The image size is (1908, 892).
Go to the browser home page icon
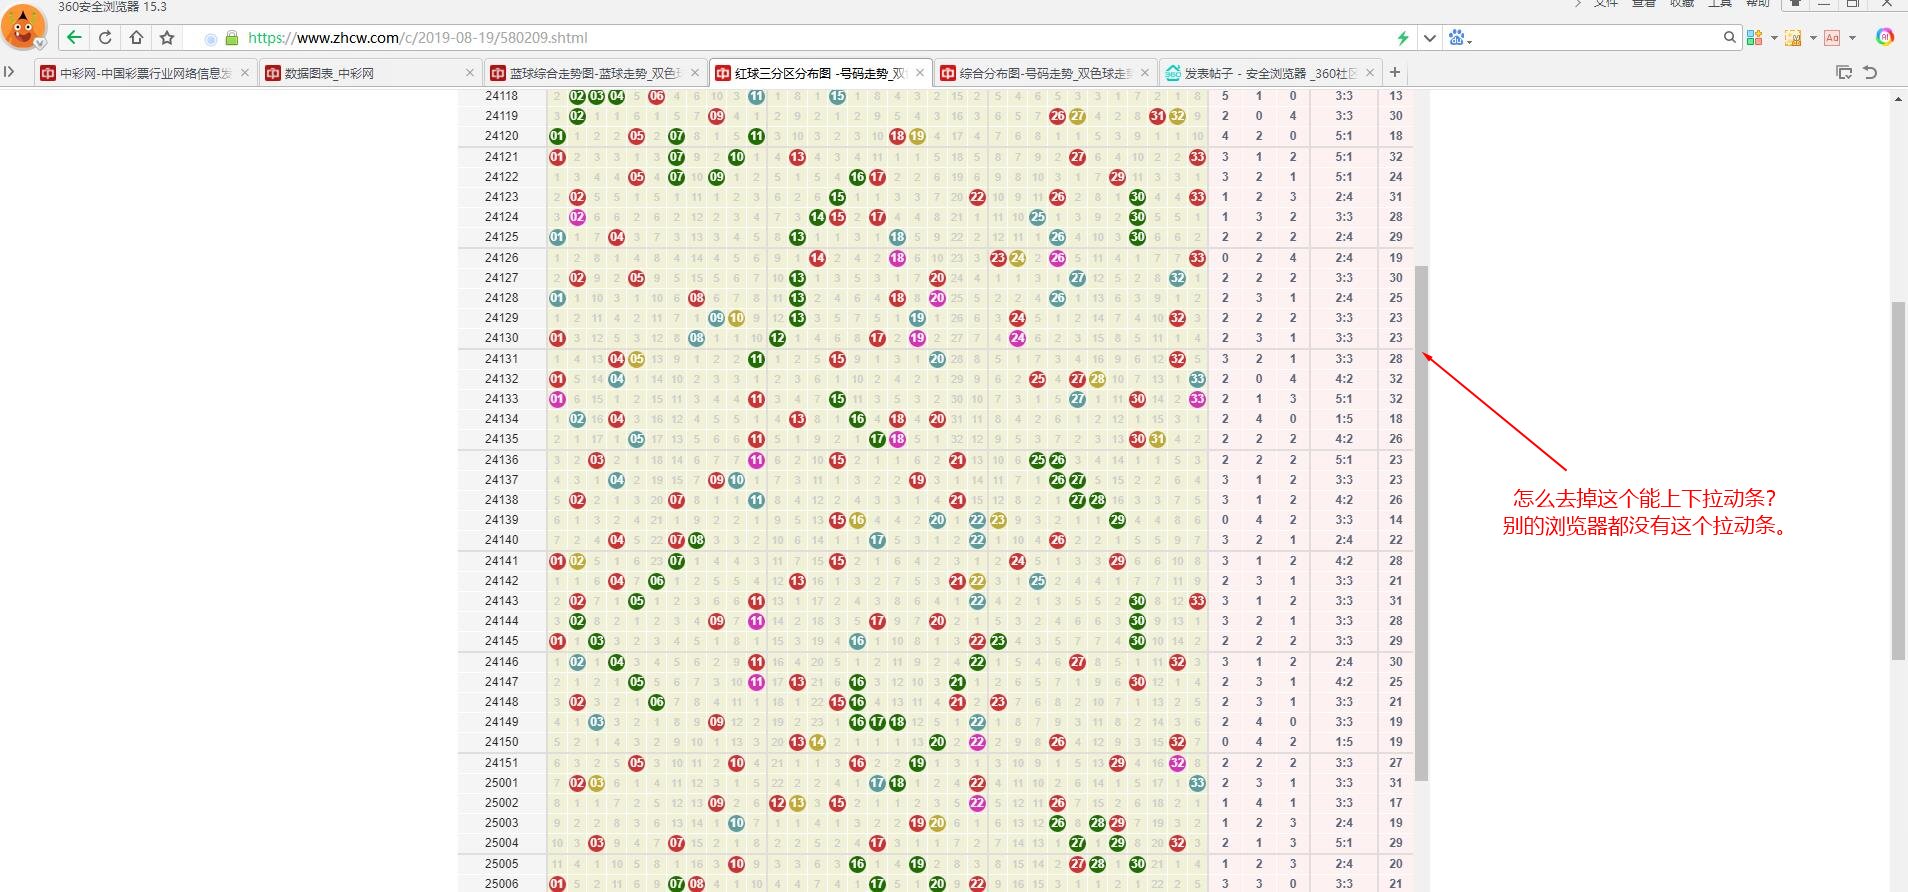click(x=136, y=38)
